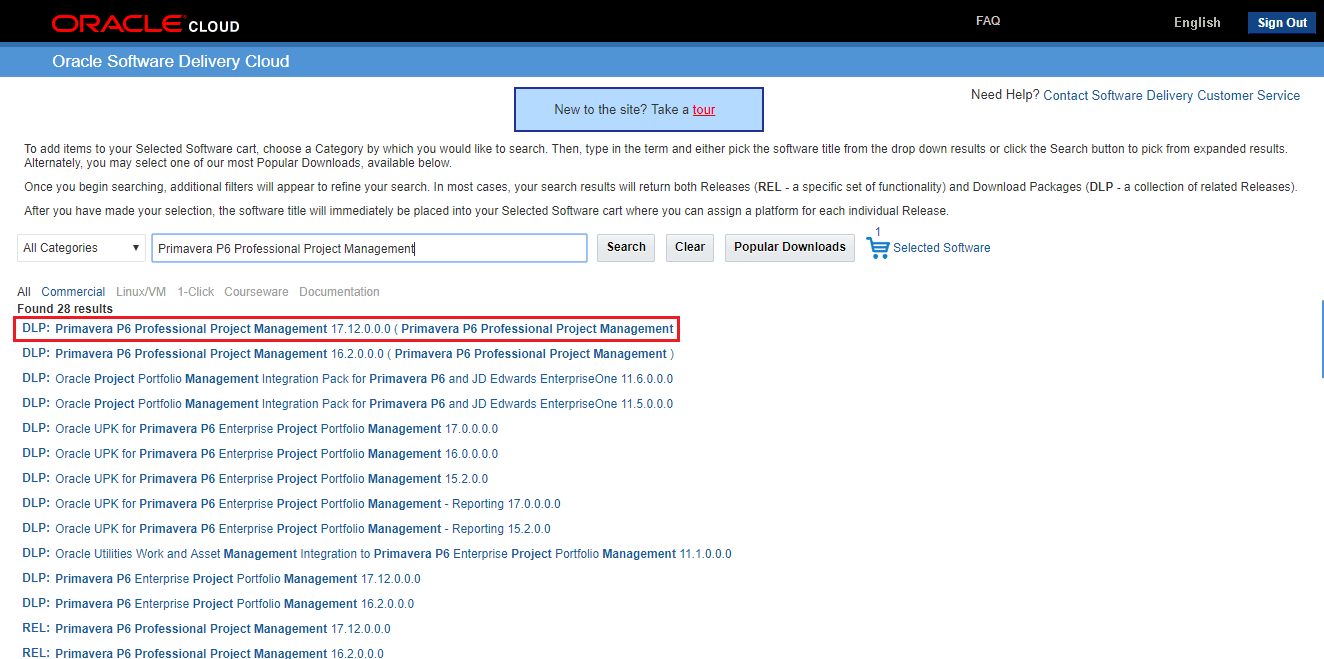Open the FAQ link
The height and width of the screenshot is (659, 1324).
(x=988, y=21)
